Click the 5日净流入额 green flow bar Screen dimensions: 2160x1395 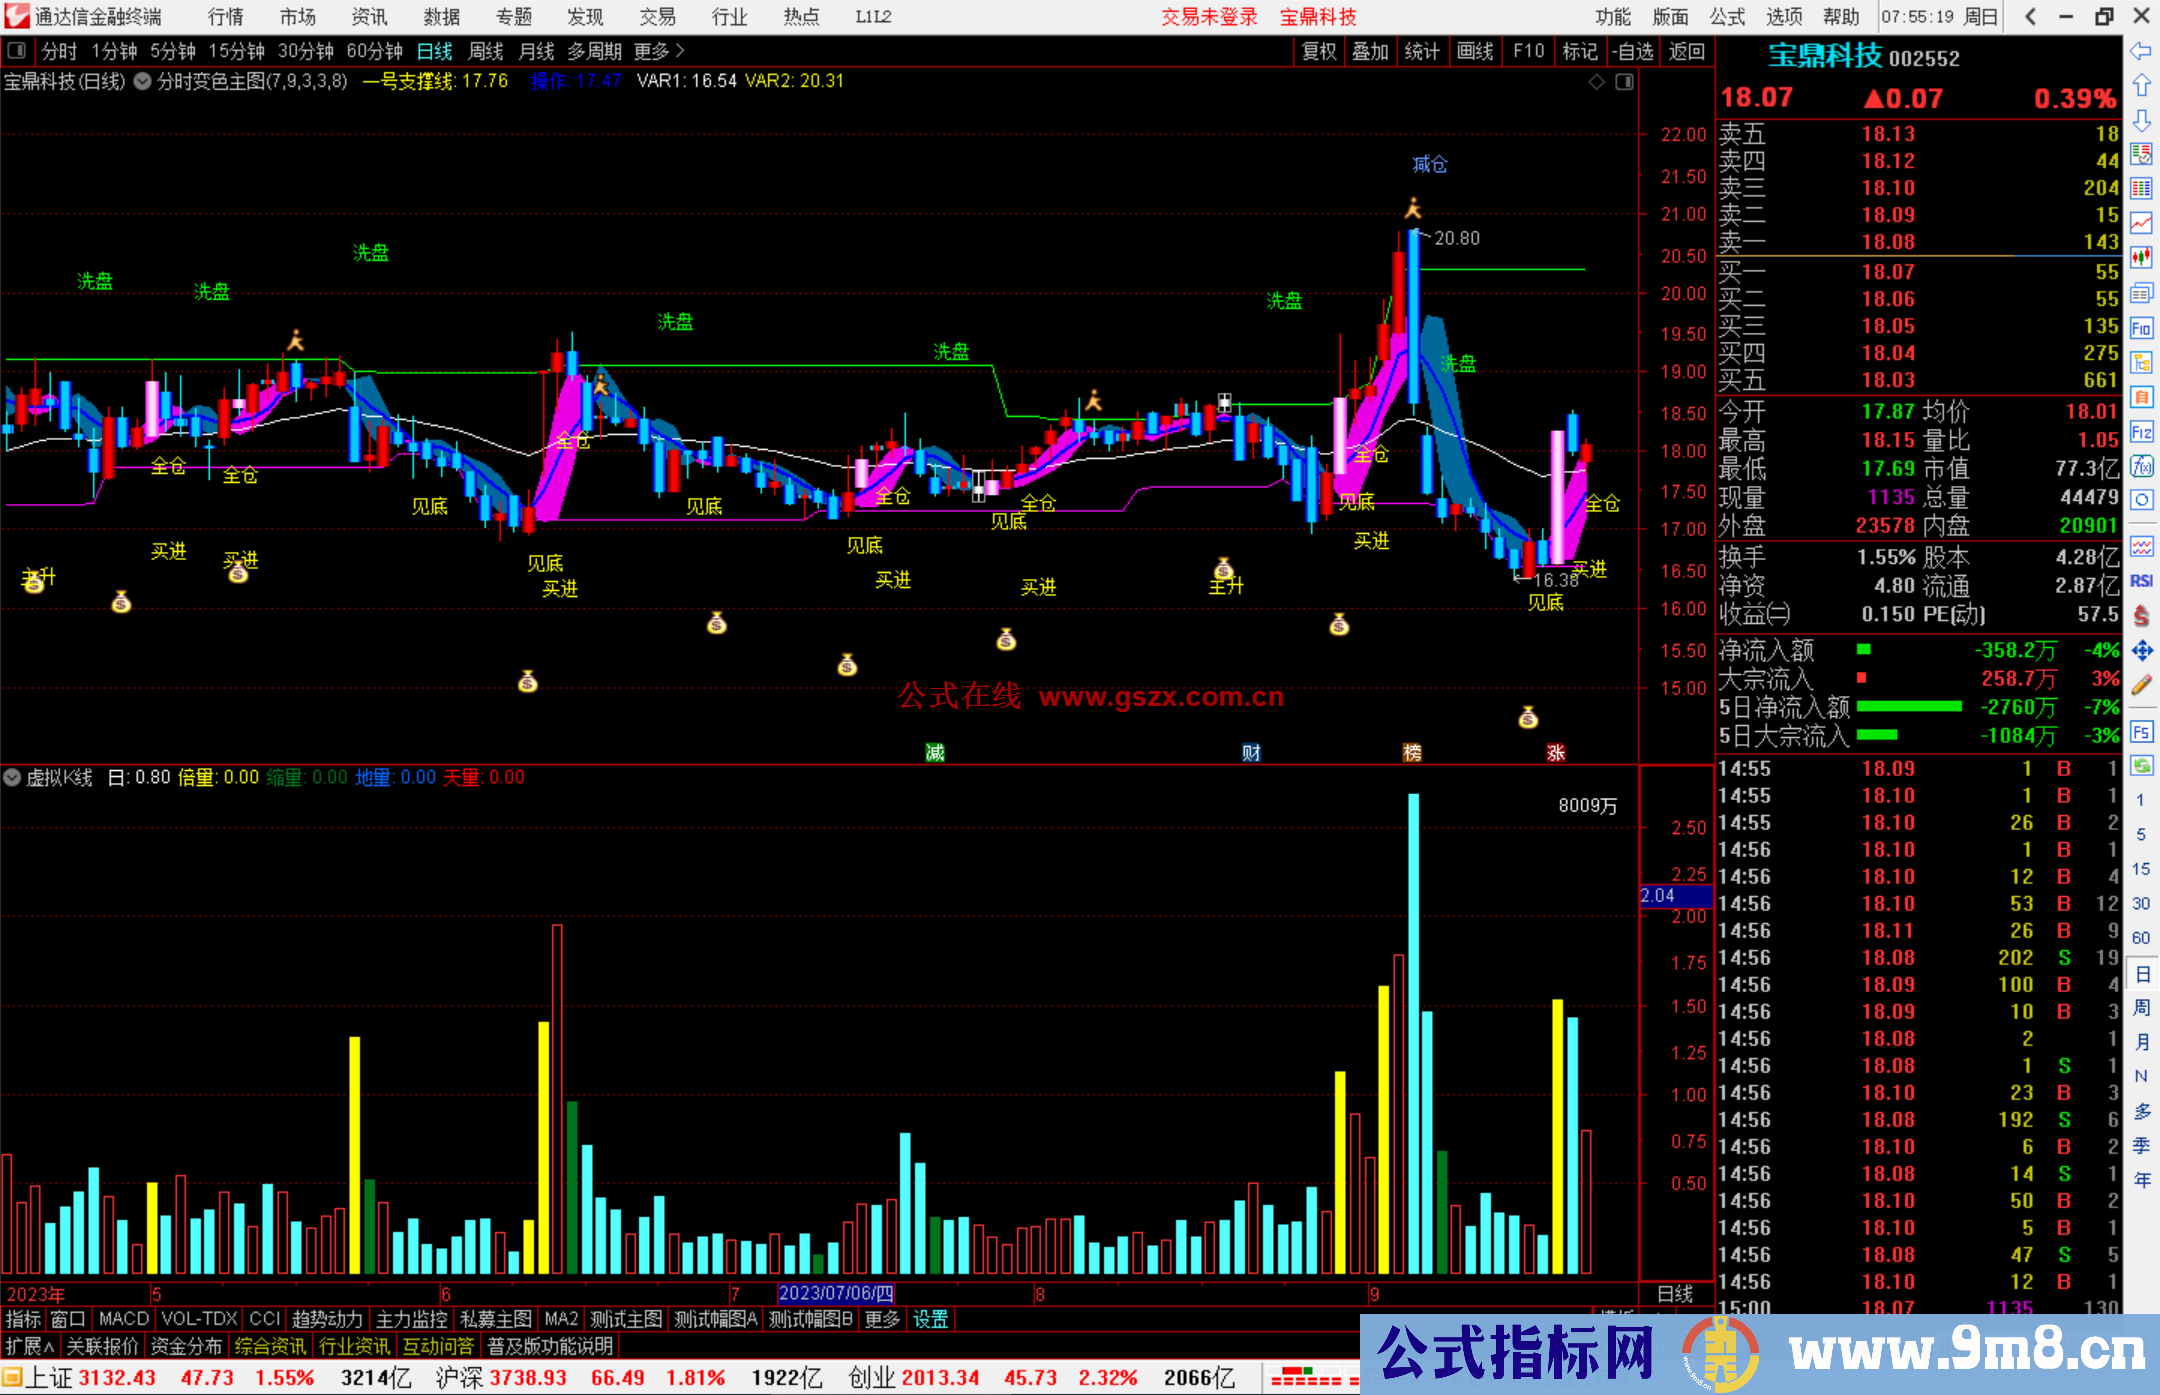1908,707
